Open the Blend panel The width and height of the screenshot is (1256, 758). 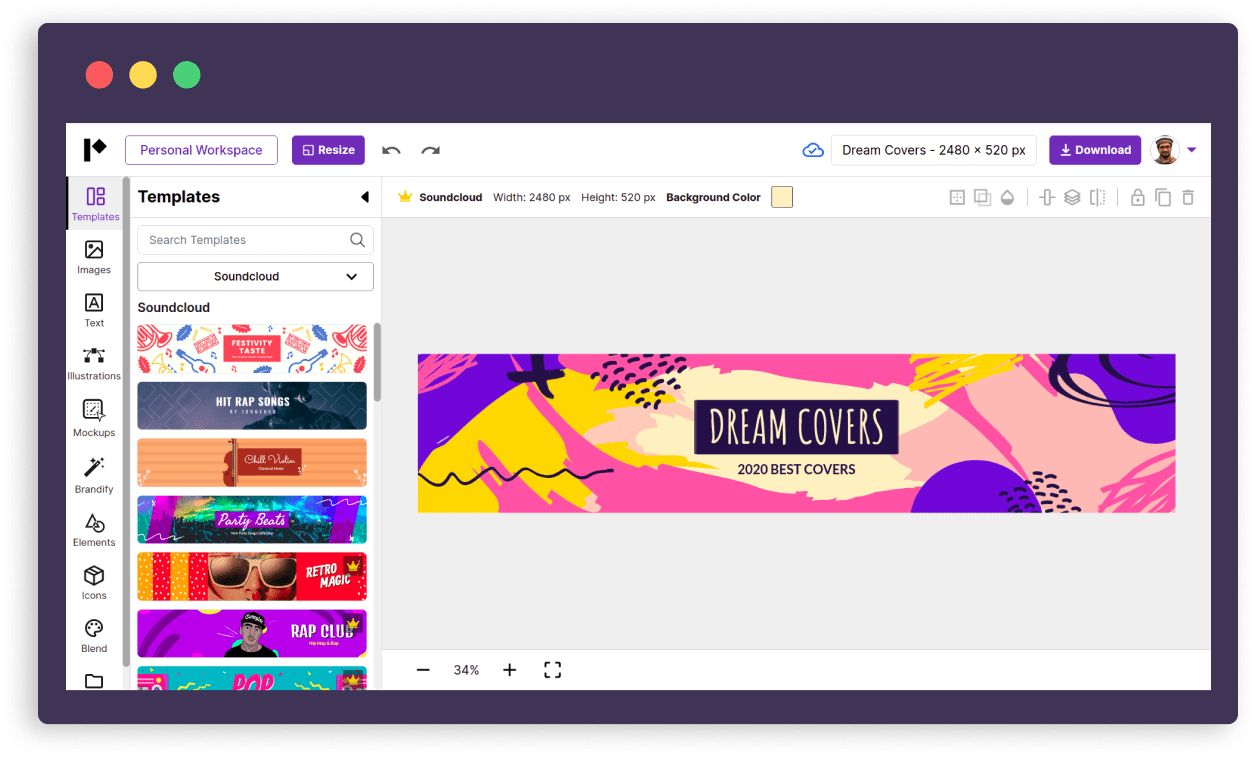93,634
